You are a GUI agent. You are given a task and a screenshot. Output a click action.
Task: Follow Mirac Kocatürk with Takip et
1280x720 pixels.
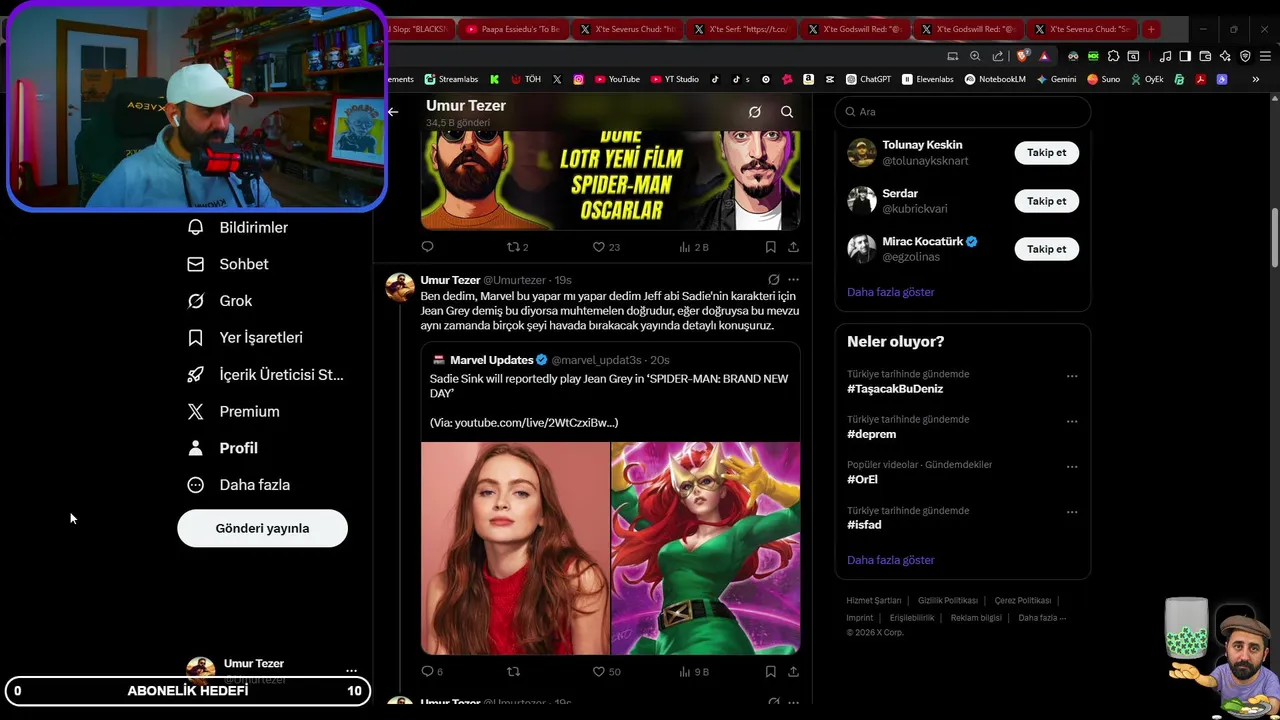tap(1046, 249)
